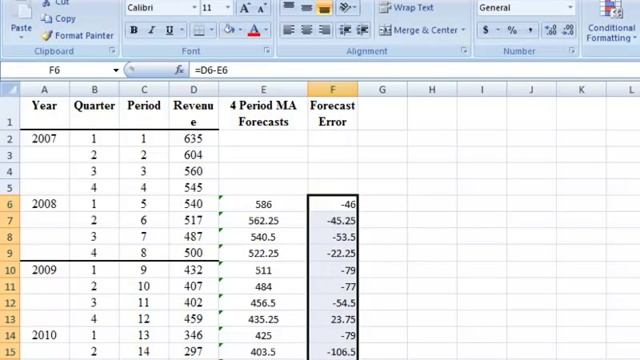Click Increase Decimal icon
Screen dimensions: 640x360
(x=550, y=30)
